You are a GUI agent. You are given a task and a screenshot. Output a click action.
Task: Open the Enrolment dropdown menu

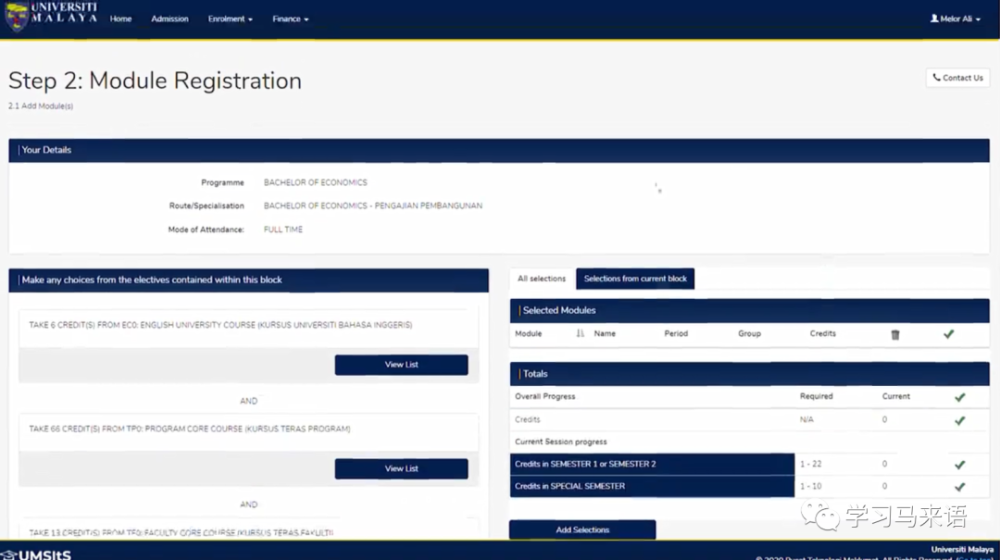coord(230,19)
